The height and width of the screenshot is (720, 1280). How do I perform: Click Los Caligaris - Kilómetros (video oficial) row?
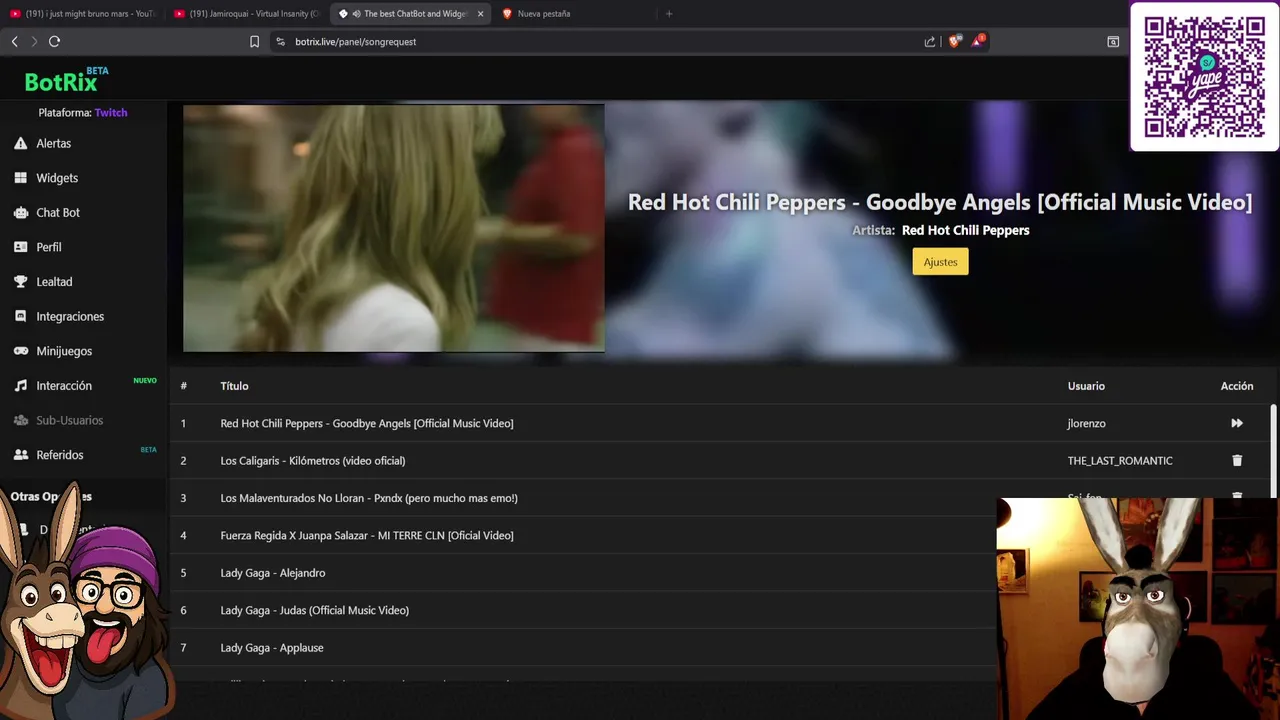pyautogui.click(x=720, y=461)
